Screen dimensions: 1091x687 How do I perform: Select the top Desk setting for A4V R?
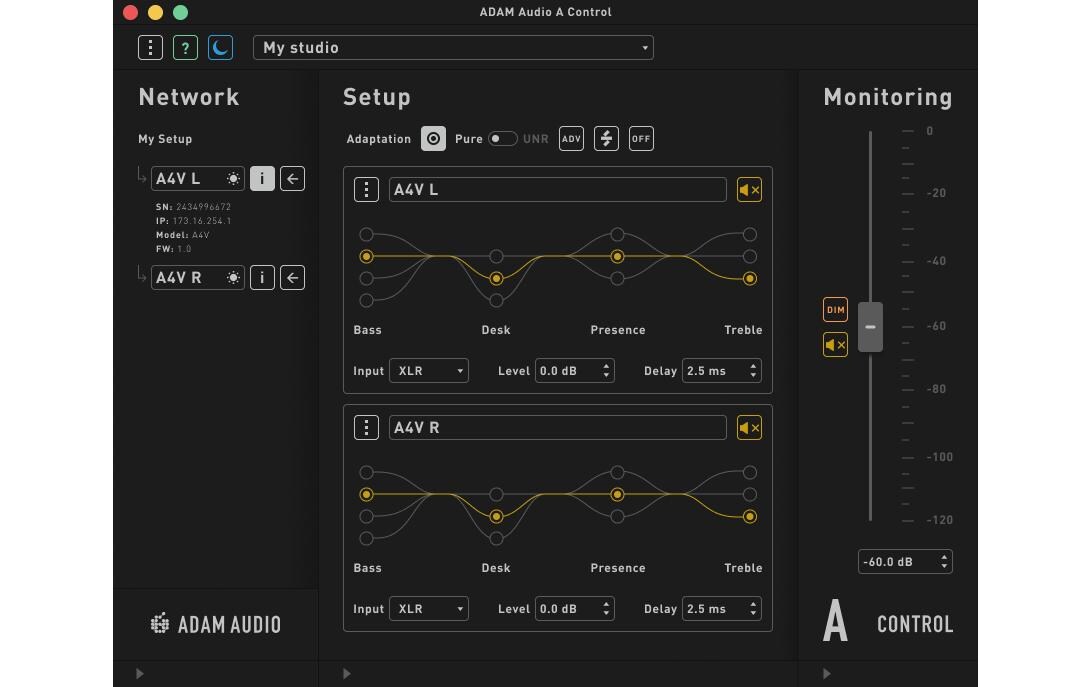pyautogui.click(x=496, y=494)
